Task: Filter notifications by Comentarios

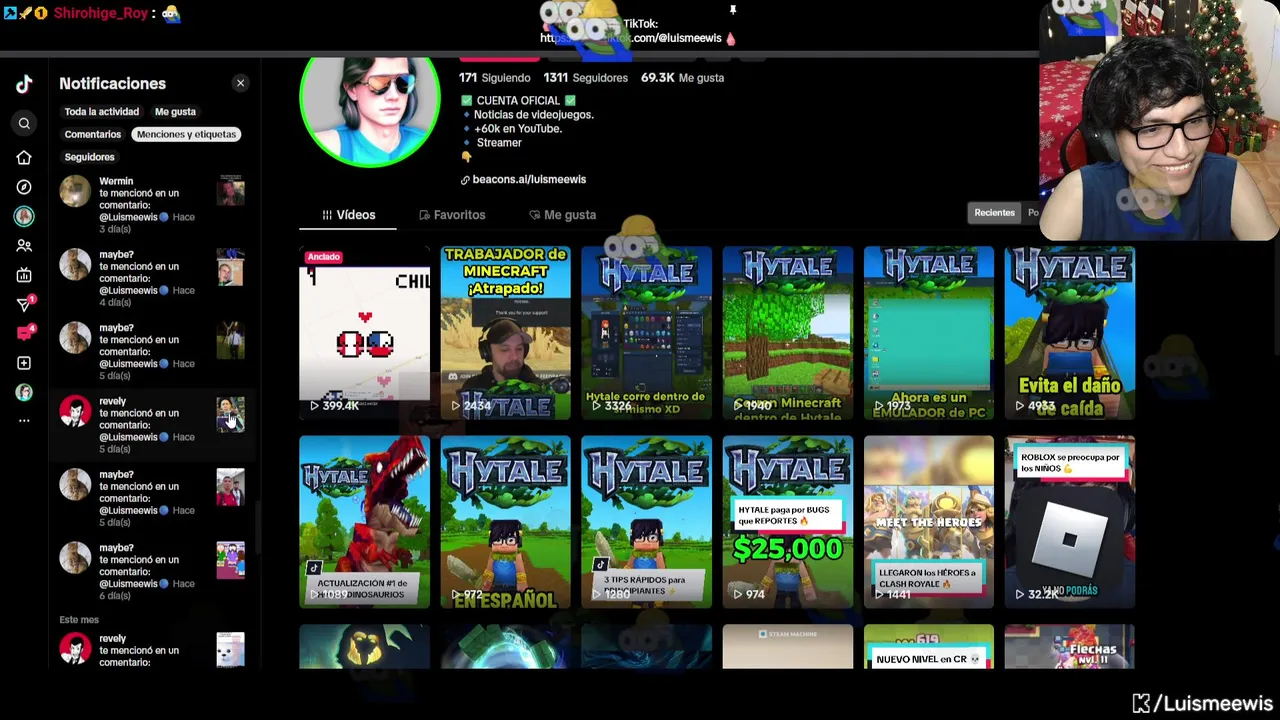Action: pyautogui.click(x=92, y=134)
